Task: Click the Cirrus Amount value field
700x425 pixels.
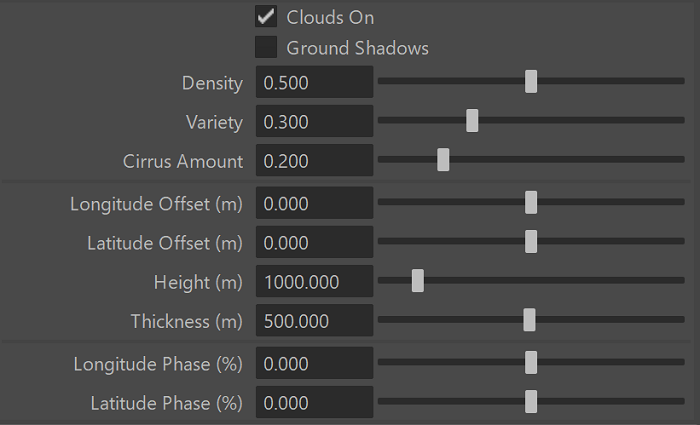Action: tap(314, 162)
